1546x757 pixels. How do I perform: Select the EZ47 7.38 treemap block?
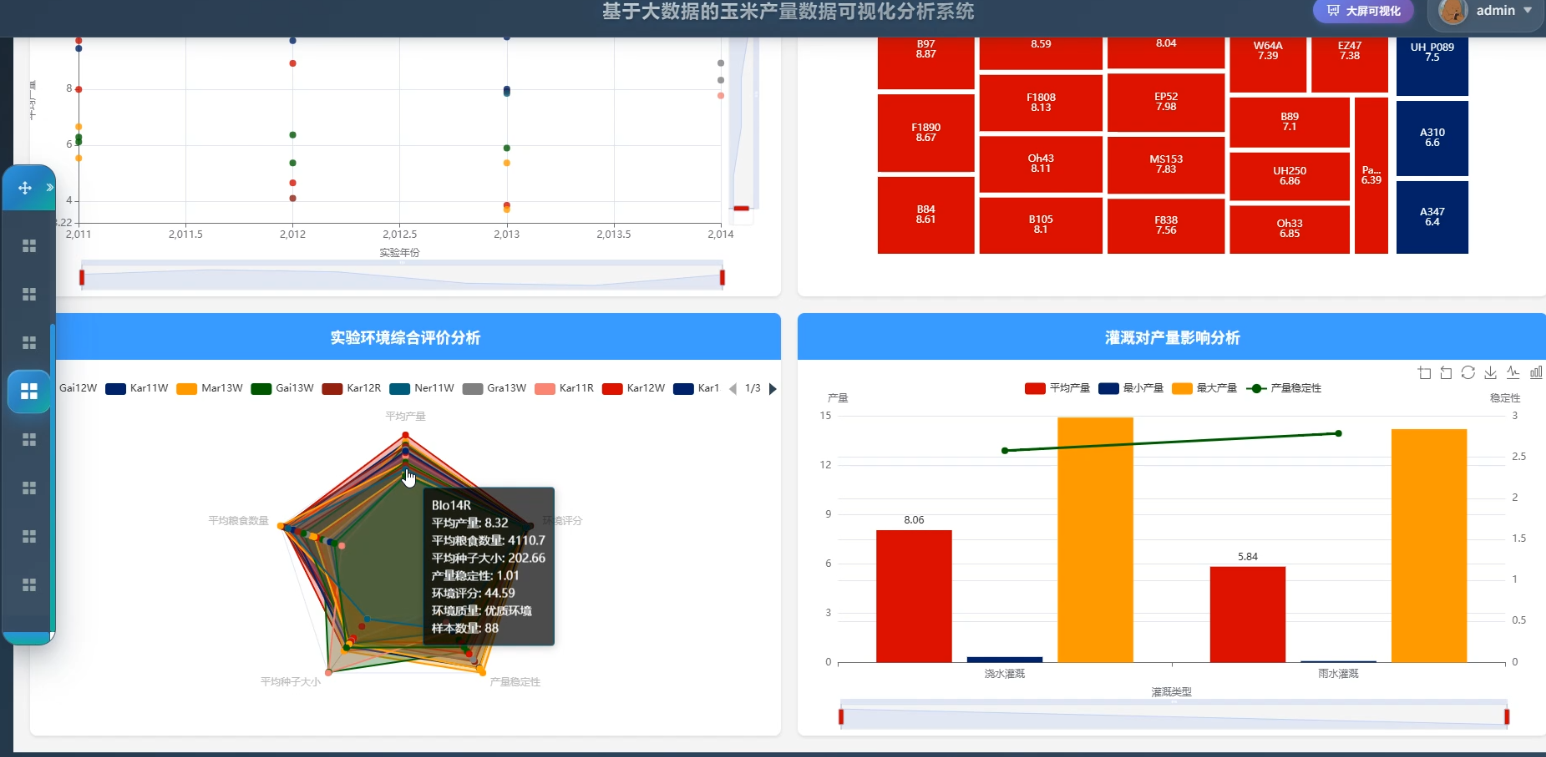pos(1350,64)
